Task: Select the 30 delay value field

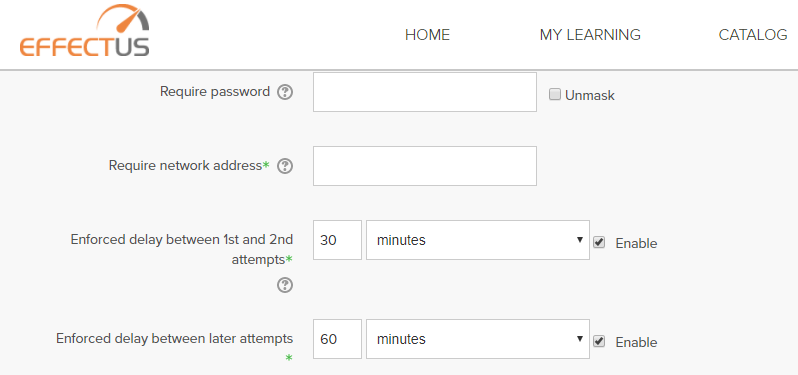Action: coord(337,240)
